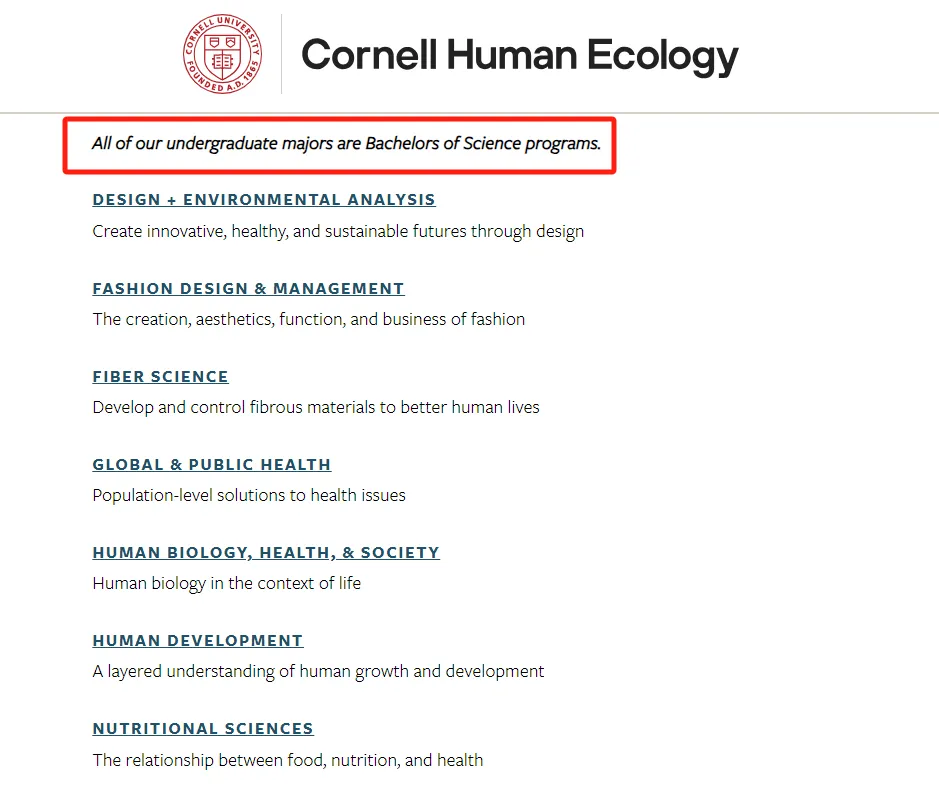Open the Fashion Design & Management link
This screenshot has height=787, width=939.
249,288
